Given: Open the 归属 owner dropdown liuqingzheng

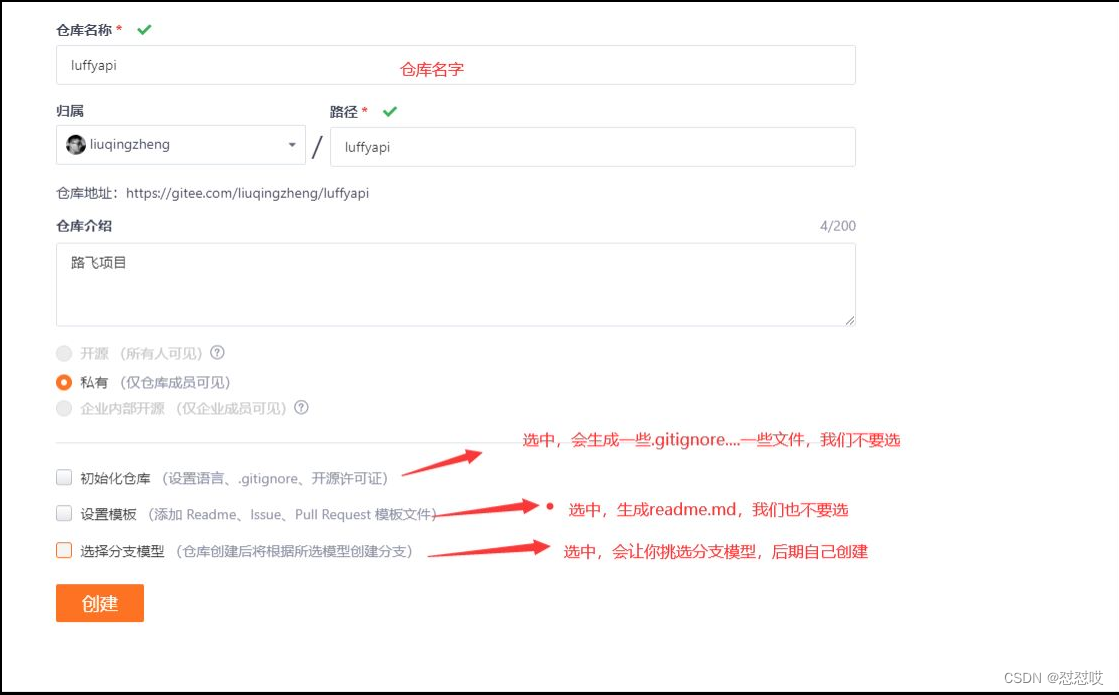Looking at the screenshot, I should coord(181,145).
